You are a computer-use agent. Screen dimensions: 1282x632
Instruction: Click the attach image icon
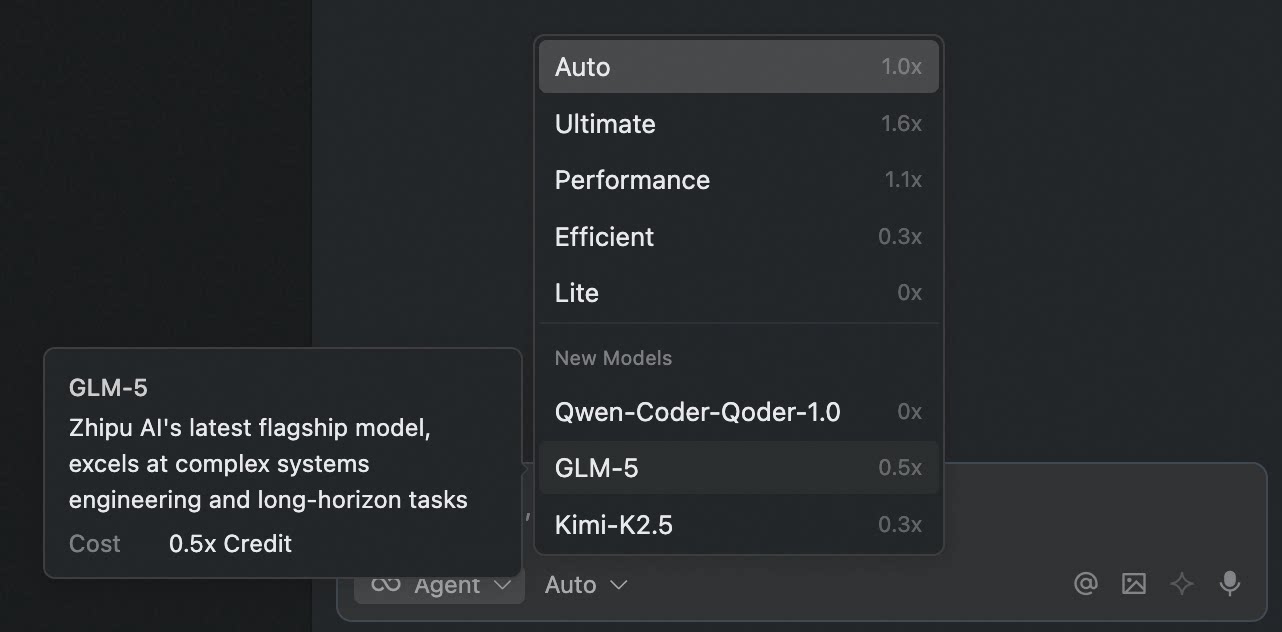tap(1133, 584)
